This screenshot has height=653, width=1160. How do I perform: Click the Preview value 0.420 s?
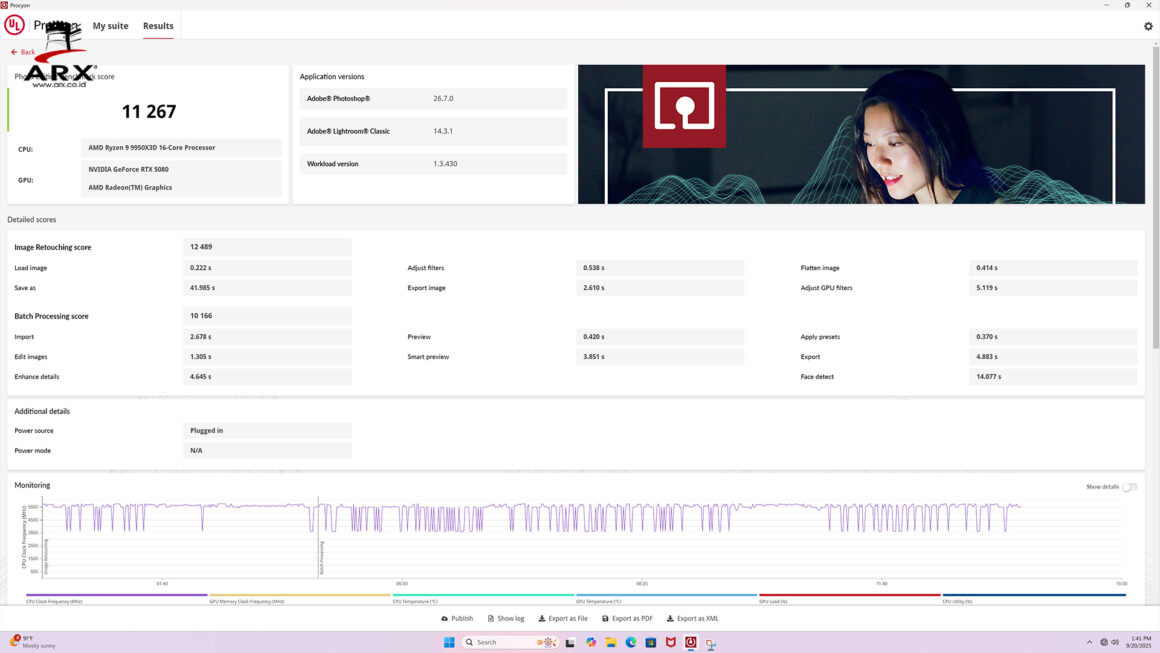click(660, 336)
